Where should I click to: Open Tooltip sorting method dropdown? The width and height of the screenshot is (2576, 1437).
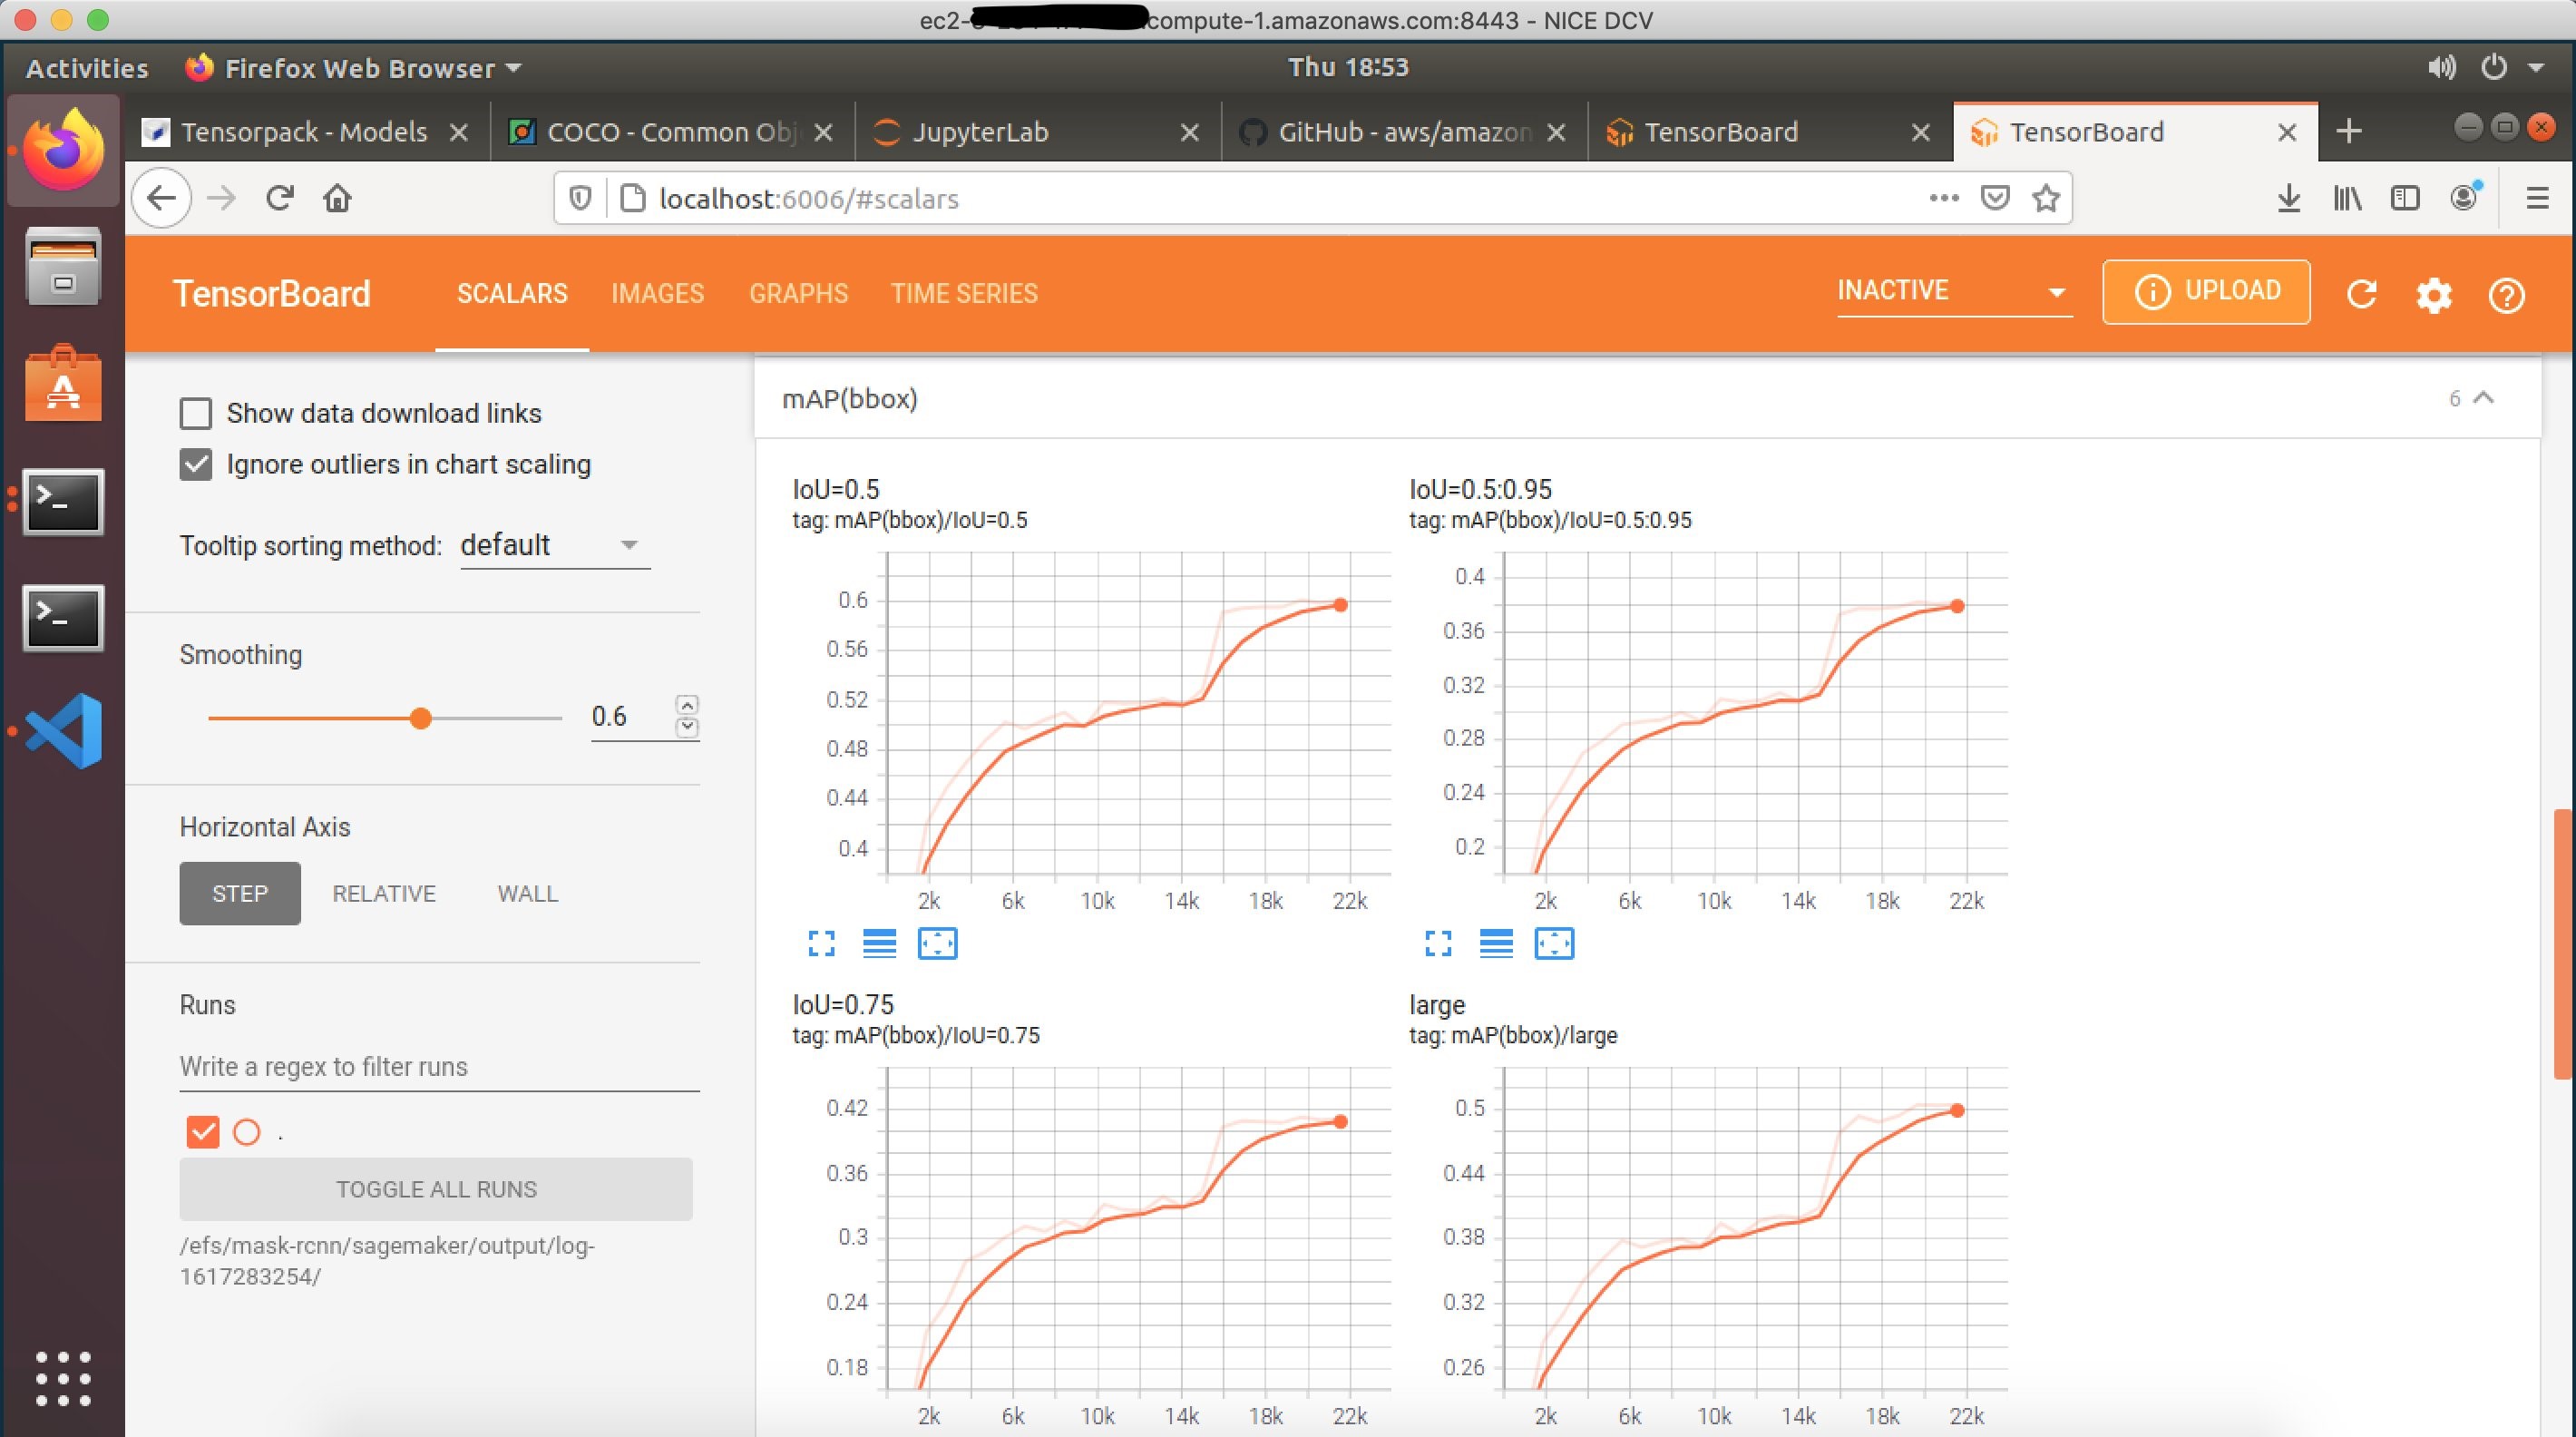(x=554, y=545)
